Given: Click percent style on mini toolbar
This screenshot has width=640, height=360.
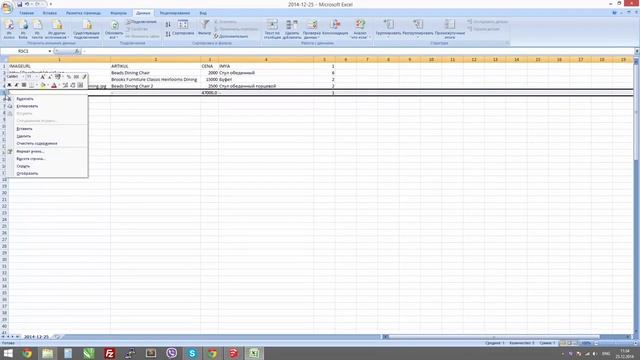Looking at the screenshot, I should [x=69, y=77].
